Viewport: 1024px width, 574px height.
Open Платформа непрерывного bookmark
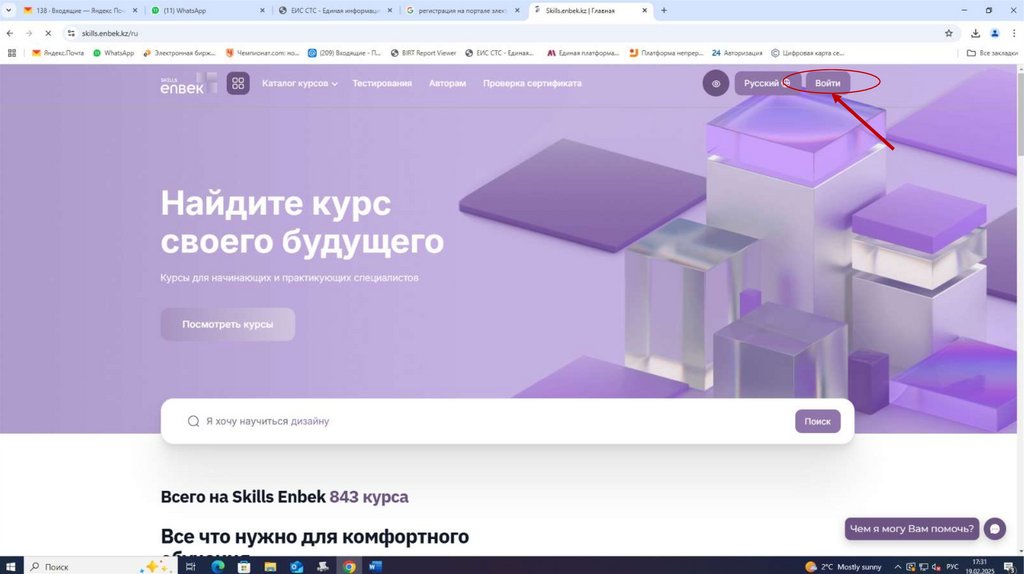coord(667,53)
